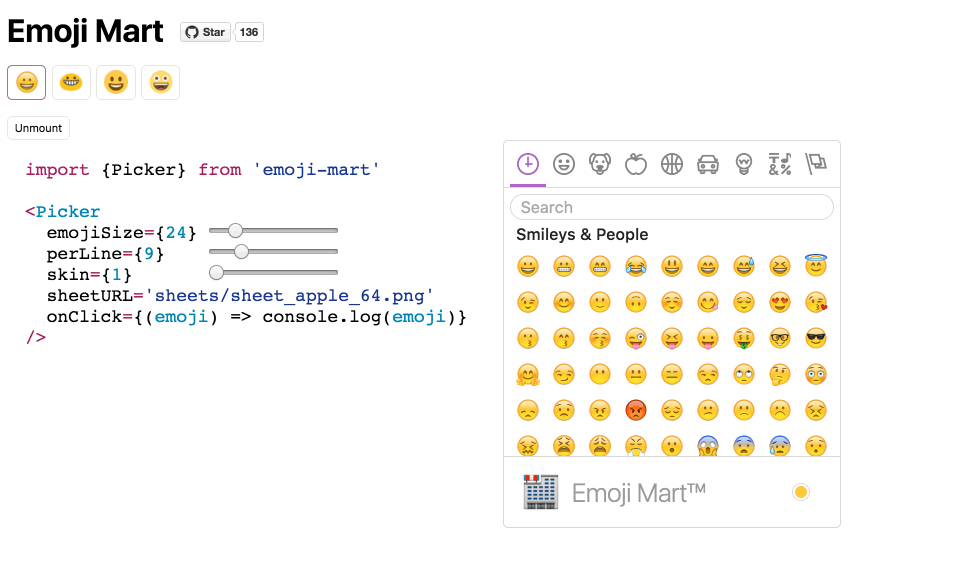Switch to the Smileys & People category tab
956x567 pixels.
(x=564, y=164)
